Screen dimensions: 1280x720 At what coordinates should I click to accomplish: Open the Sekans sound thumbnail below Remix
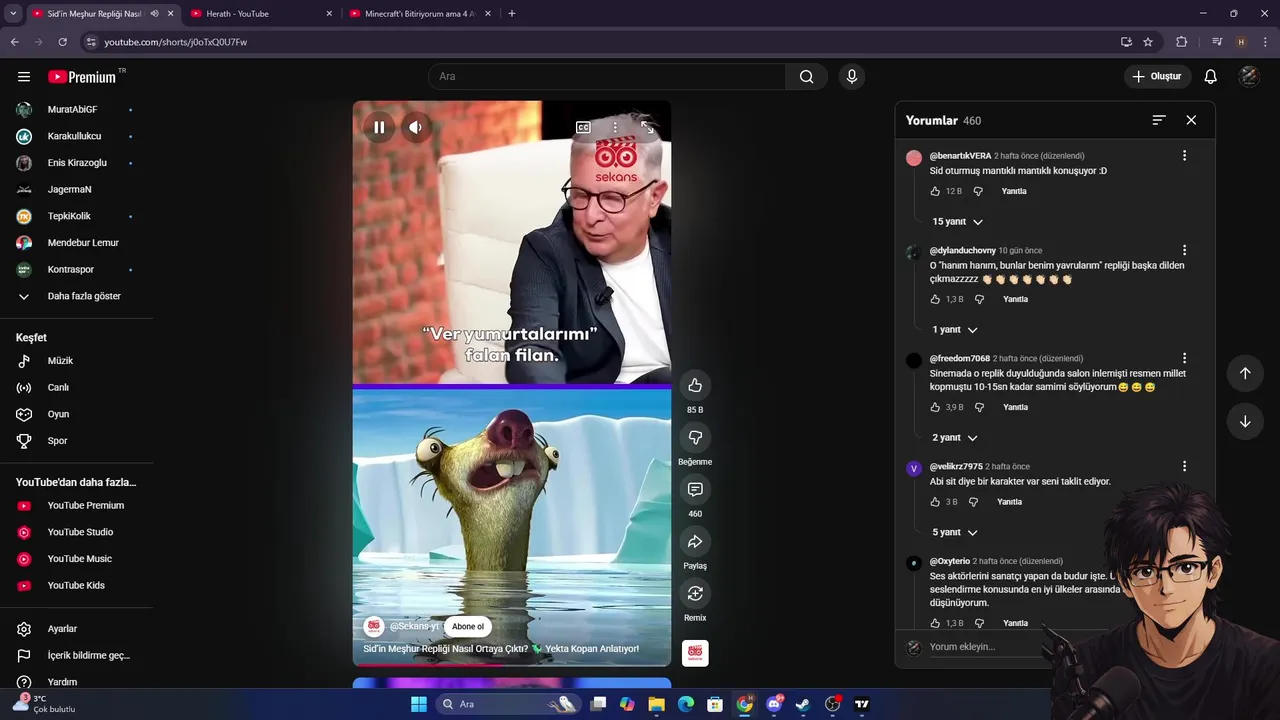tap(695, 653)
